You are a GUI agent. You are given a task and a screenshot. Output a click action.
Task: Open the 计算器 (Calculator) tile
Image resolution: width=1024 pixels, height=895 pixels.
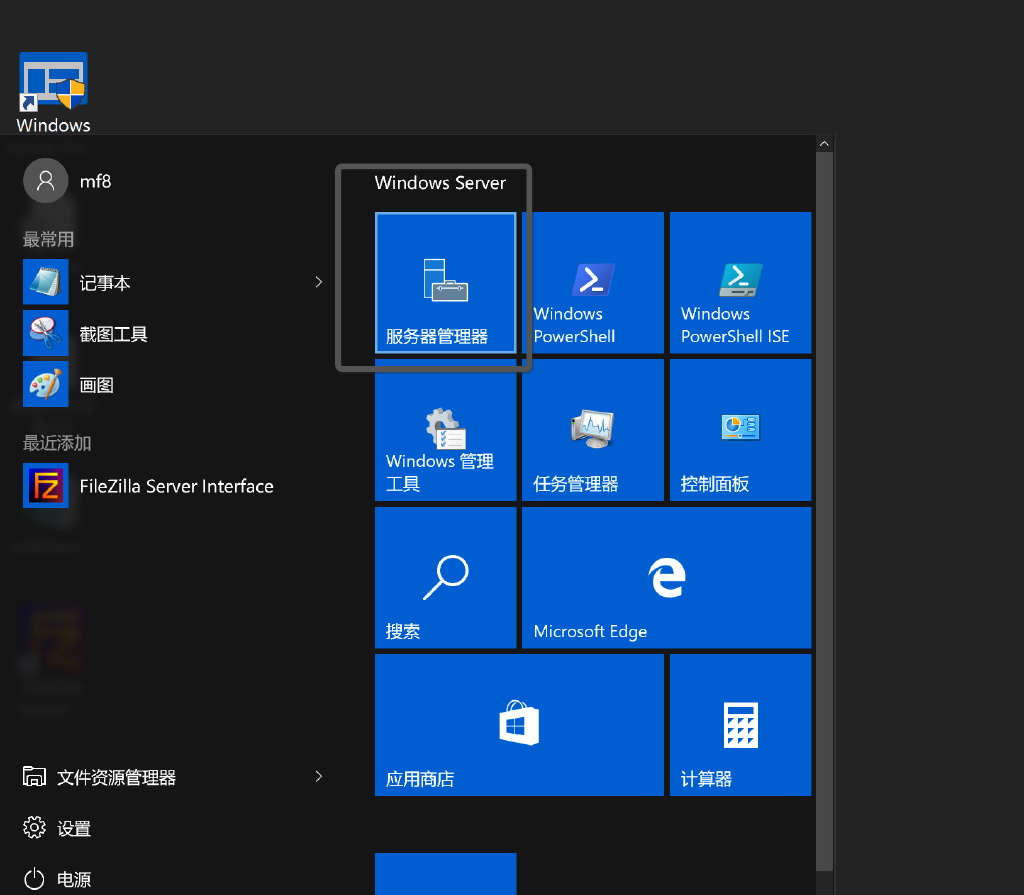pos(740,725)
